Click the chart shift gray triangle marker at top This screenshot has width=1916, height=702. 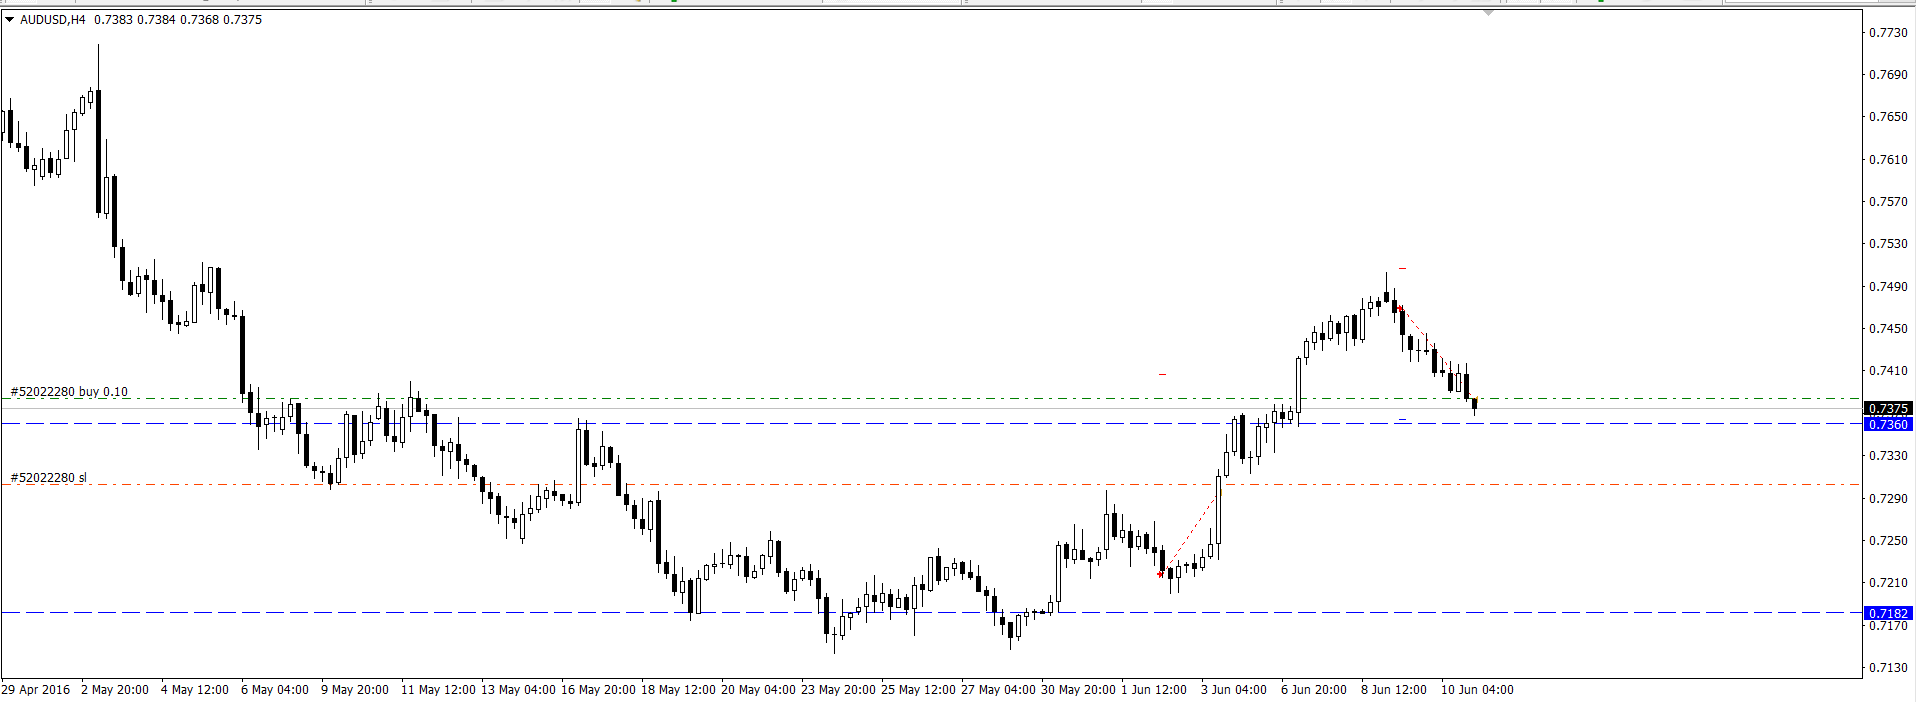[x=1489, y=13]
